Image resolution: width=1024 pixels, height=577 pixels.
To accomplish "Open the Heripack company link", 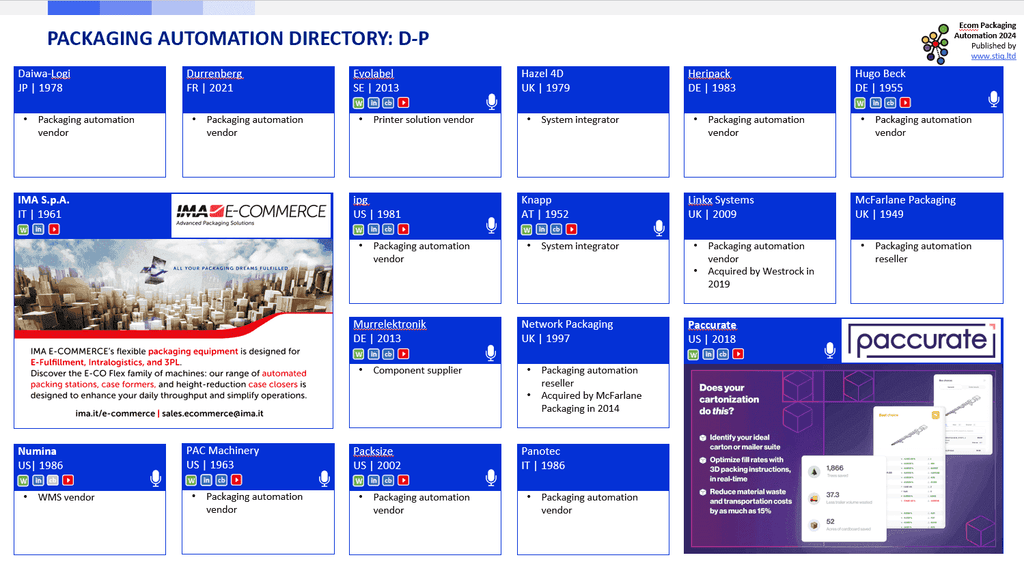I will [x=709, y=74].
